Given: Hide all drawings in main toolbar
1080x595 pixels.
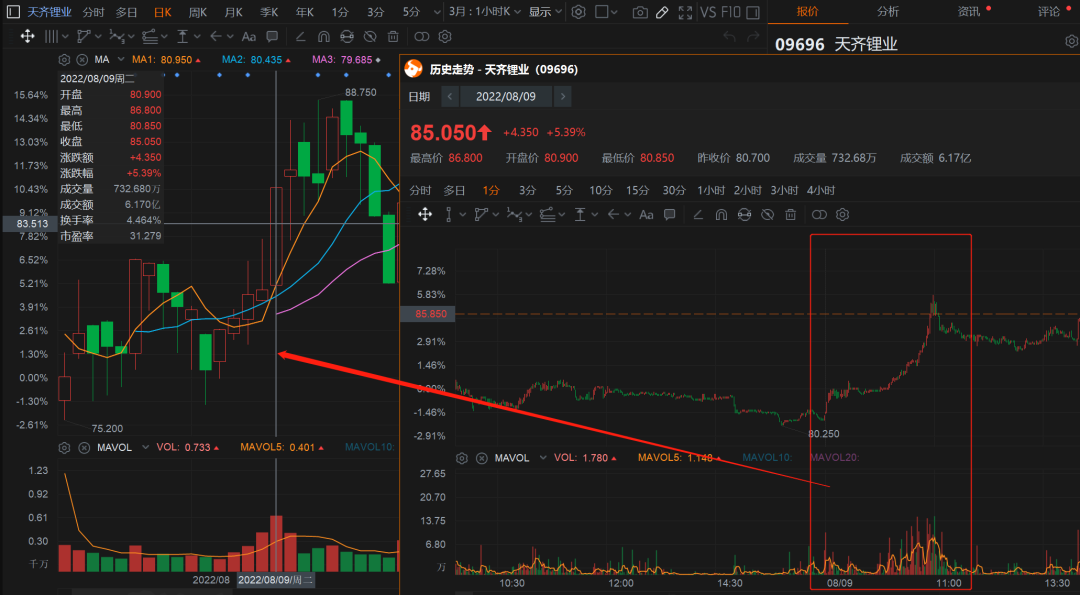Looking at the screenshot, I should point(370,36).
